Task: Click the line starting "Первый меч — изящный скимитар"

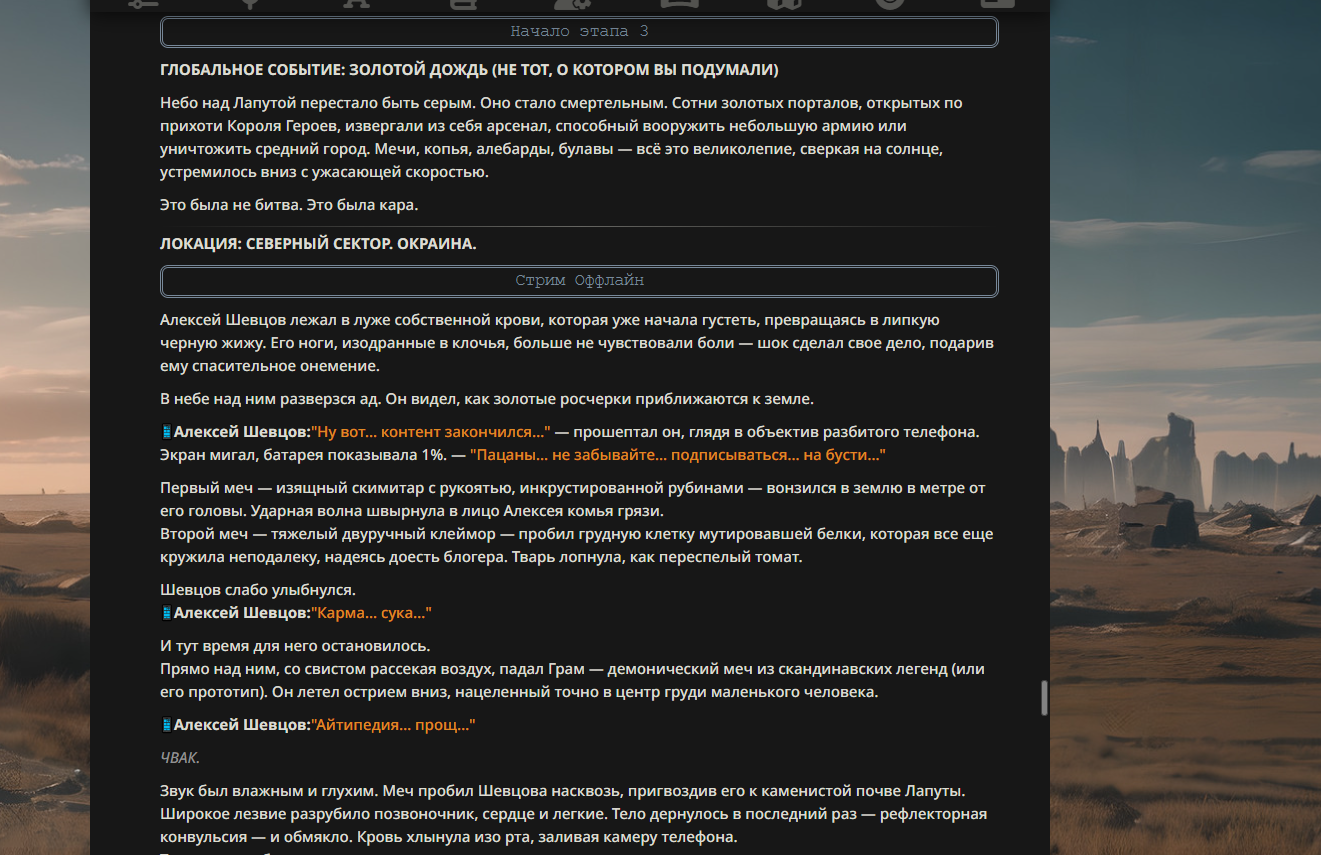Action: point(573,499)
